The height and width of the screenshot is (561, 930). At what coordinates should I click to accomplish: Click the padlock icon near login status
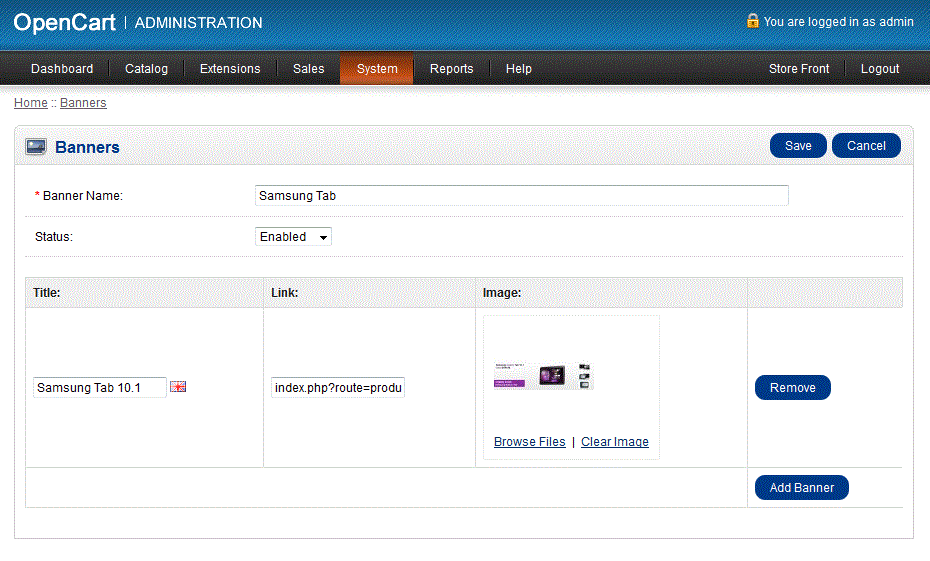[752, 21]
